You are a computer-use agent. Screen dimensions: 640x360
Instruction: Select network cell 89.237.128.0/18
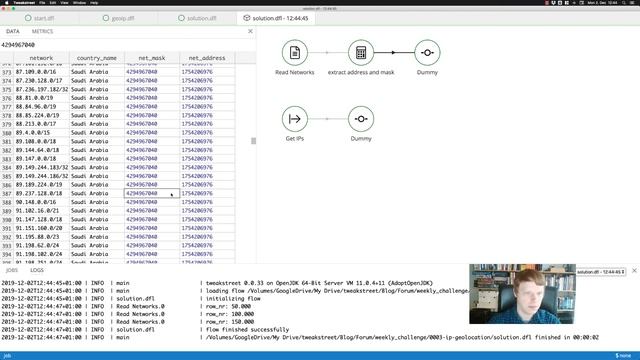pos(41,193)
